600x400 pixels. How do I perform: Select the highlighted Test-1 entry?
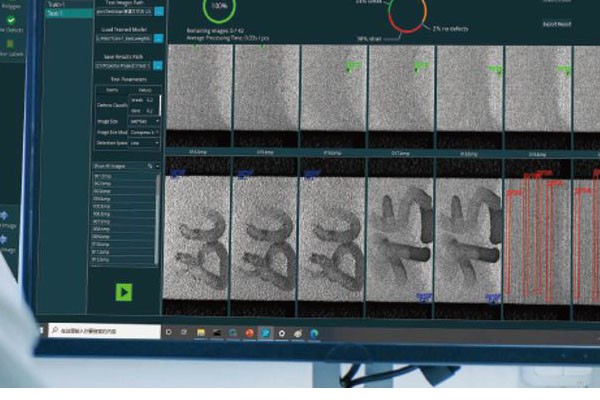(69, 13)
